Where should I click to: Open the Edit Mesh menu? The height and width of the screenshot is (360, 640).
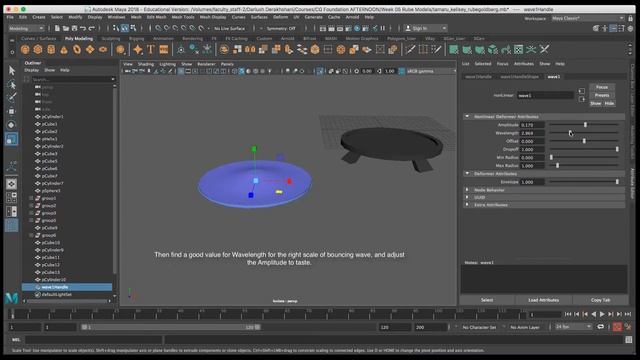156,17
